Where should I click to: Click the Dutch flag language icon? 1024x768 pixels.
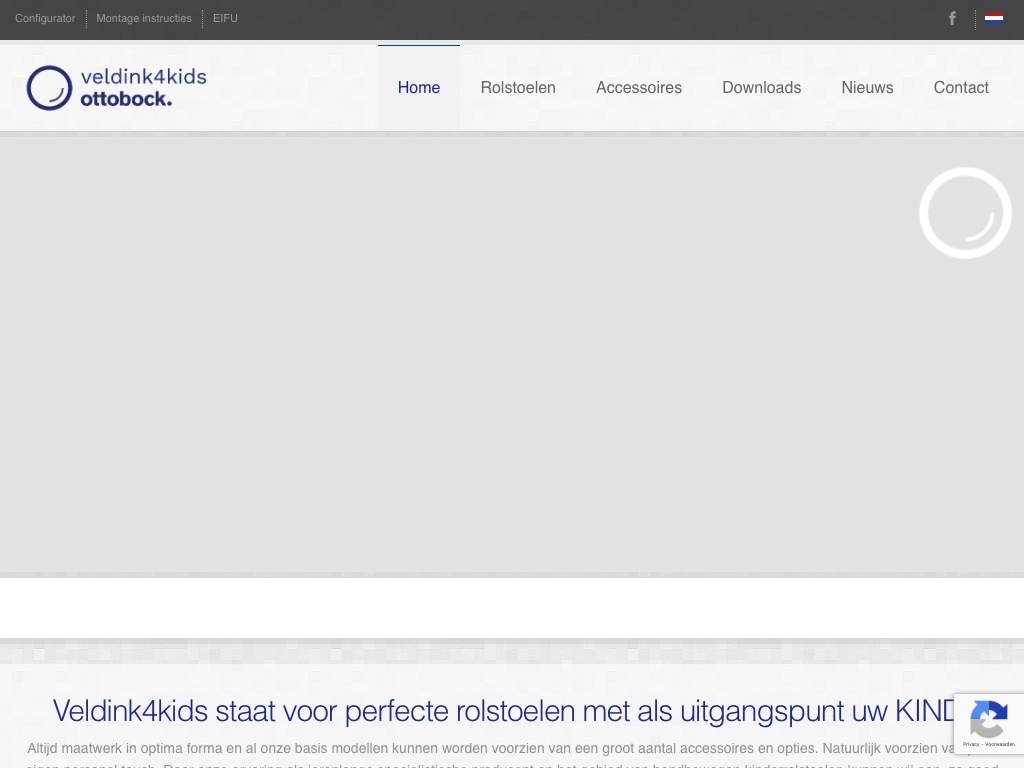(994, 18)
